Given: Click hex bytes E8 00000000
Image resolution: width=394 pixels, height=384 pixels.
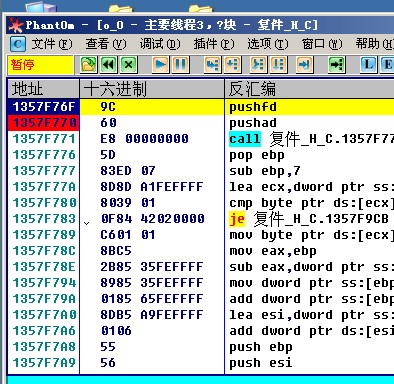Looking at the screenshot, I should point(144,139).
